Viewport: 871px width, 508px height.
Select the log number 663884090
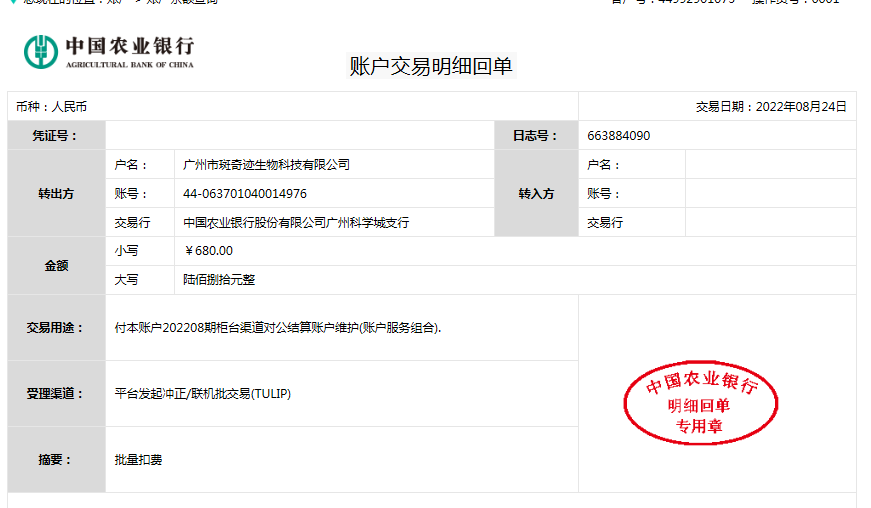click(618, 135)
